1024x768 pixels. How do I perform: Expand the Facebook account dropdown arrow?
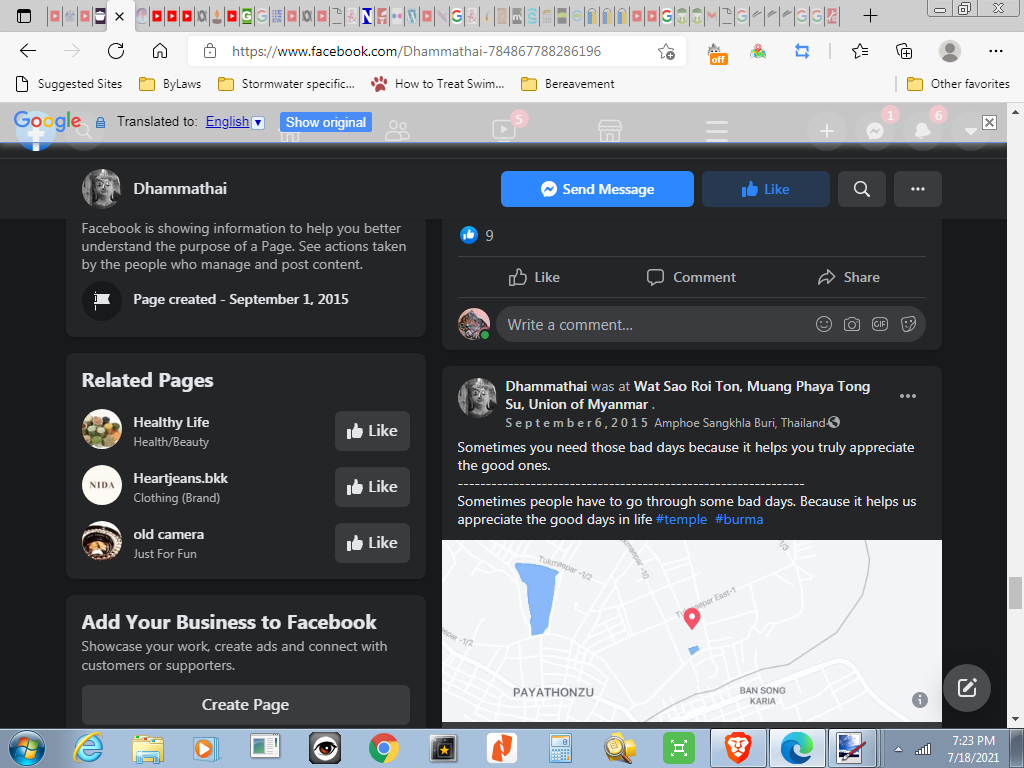[970, 131]
